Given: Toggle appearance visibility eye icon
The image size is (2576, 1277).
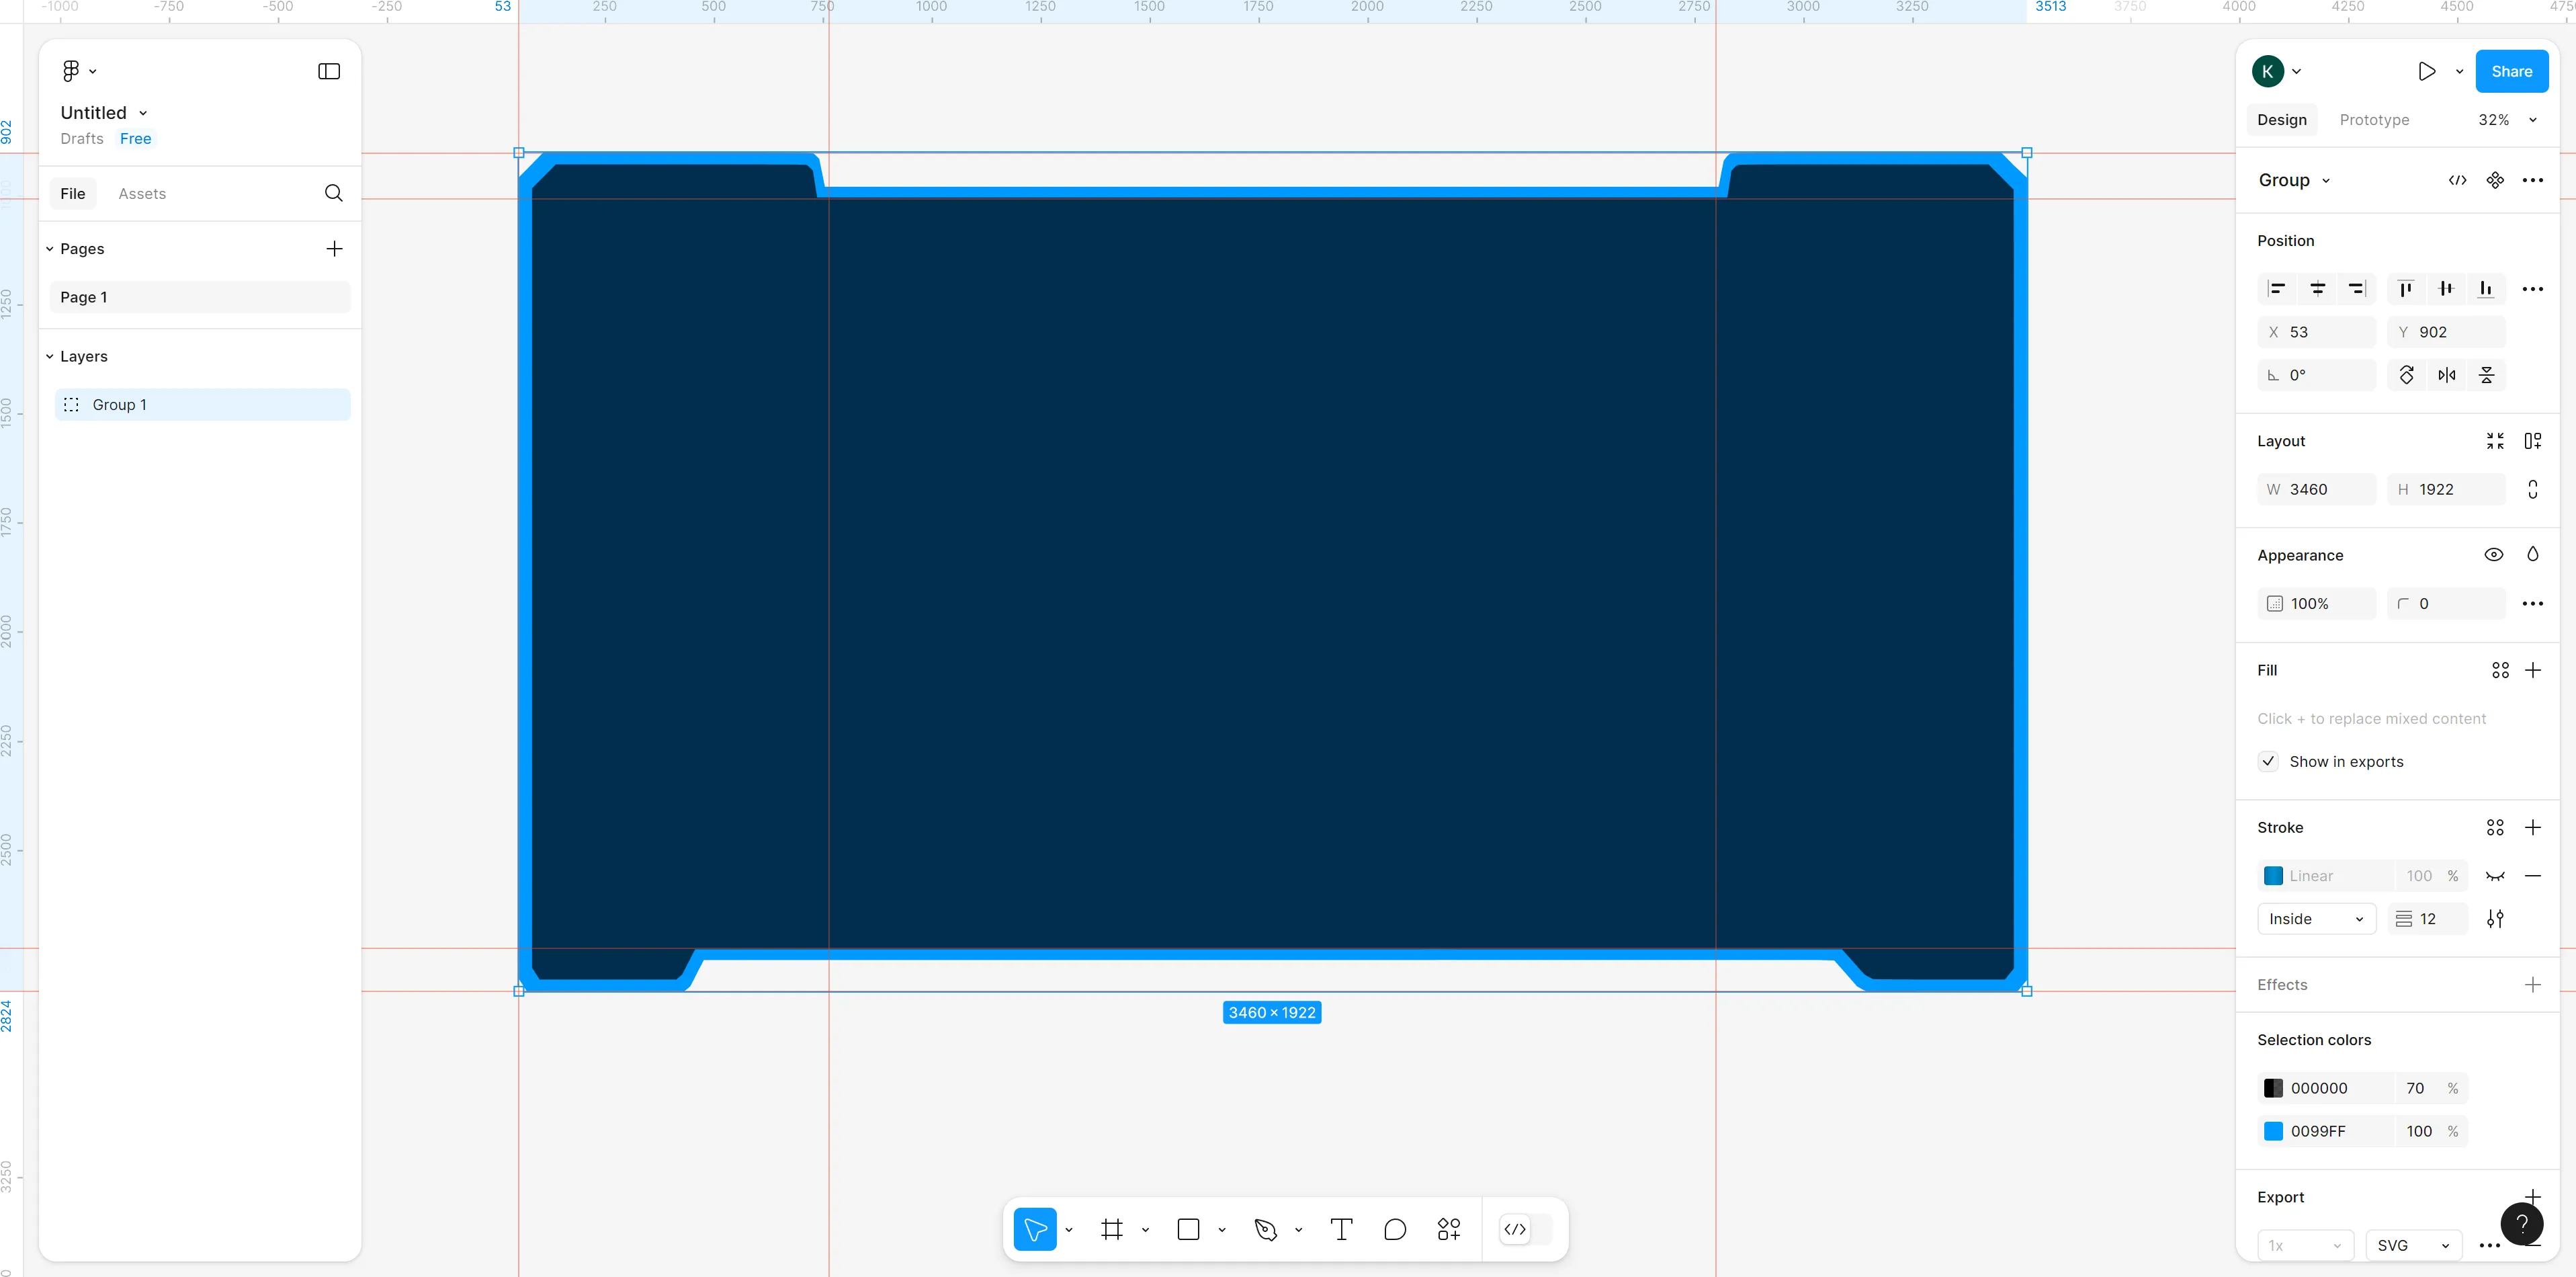Looking at the screenshot, I should click(2493, 554).
